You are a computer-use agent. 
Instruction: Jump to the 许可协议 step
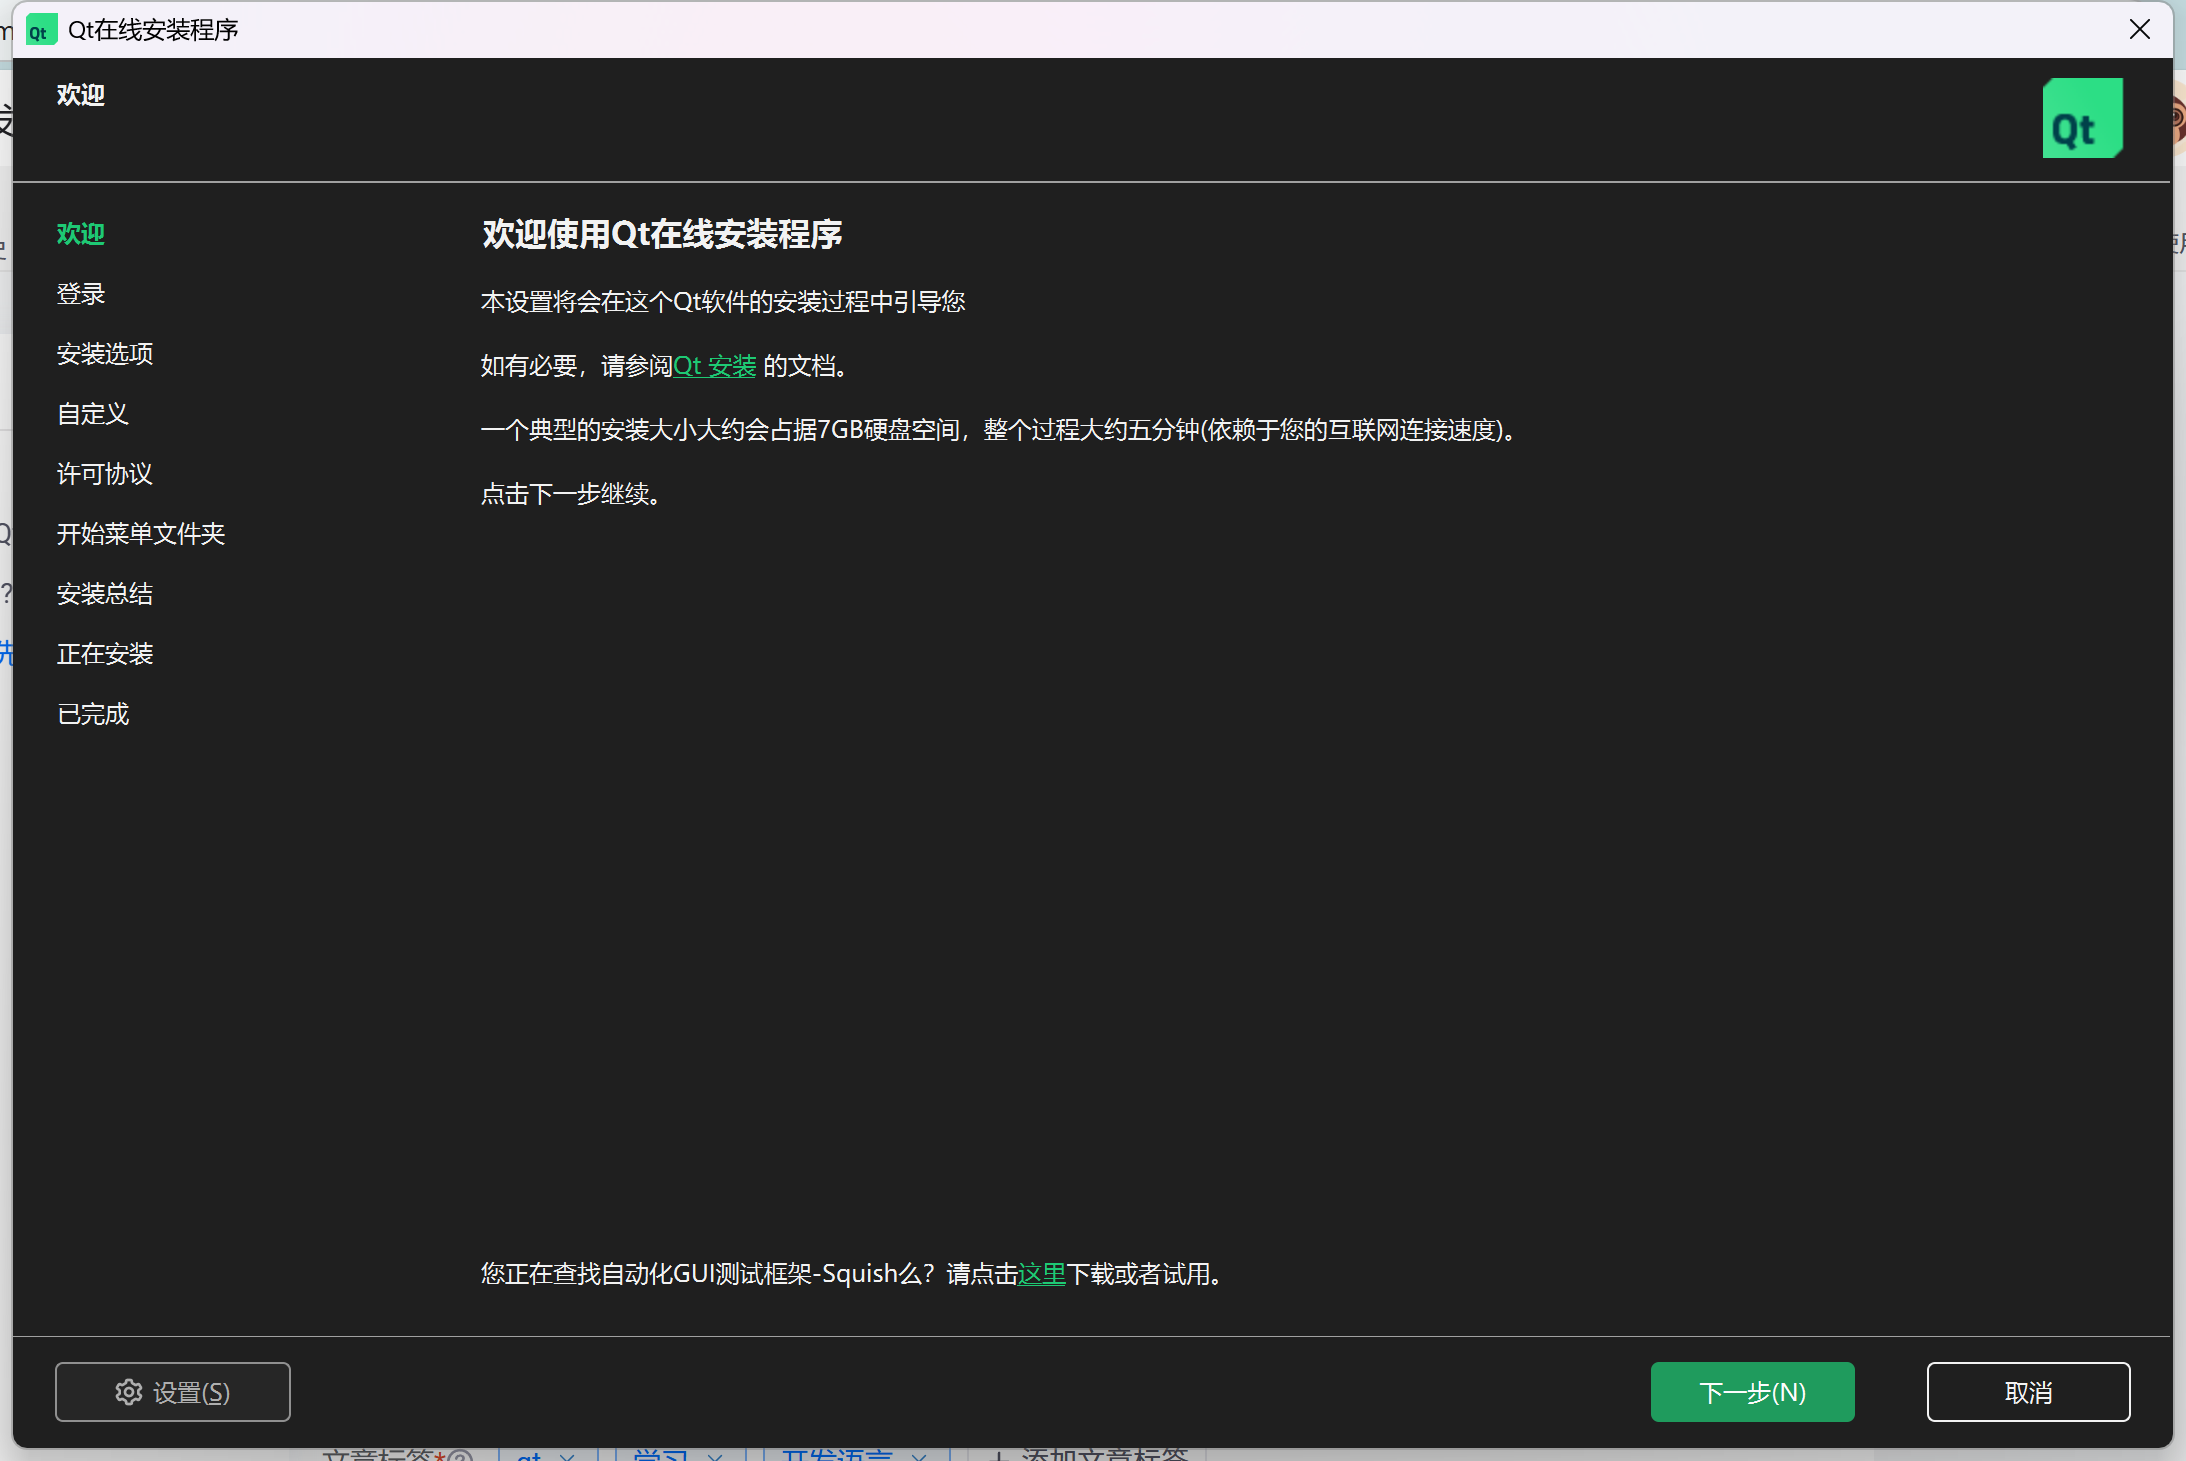tap(105, 474)
